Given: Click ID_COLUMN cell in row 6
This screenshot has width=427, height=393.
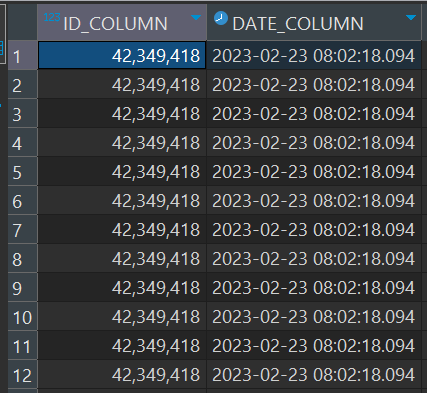Looking at the screenshot, I should (122, 200).
